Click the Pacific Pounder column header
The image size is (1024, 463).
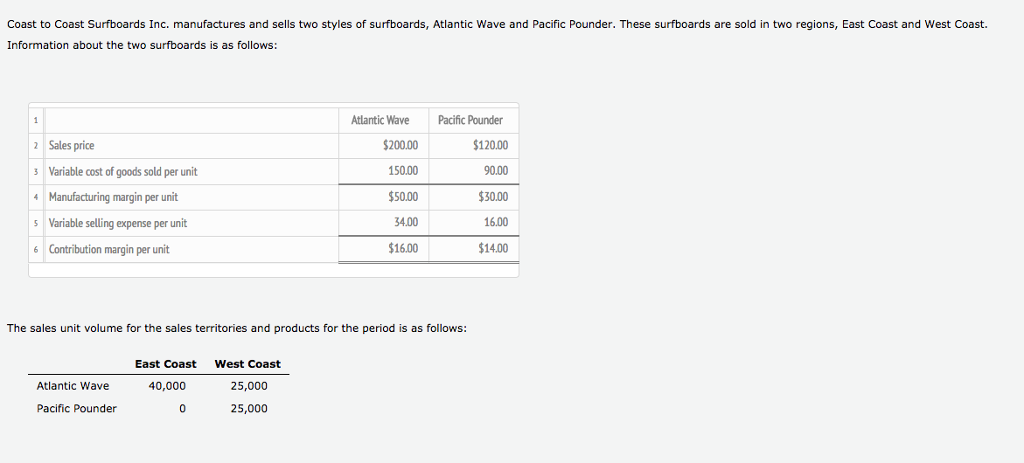tap(470, 120)
